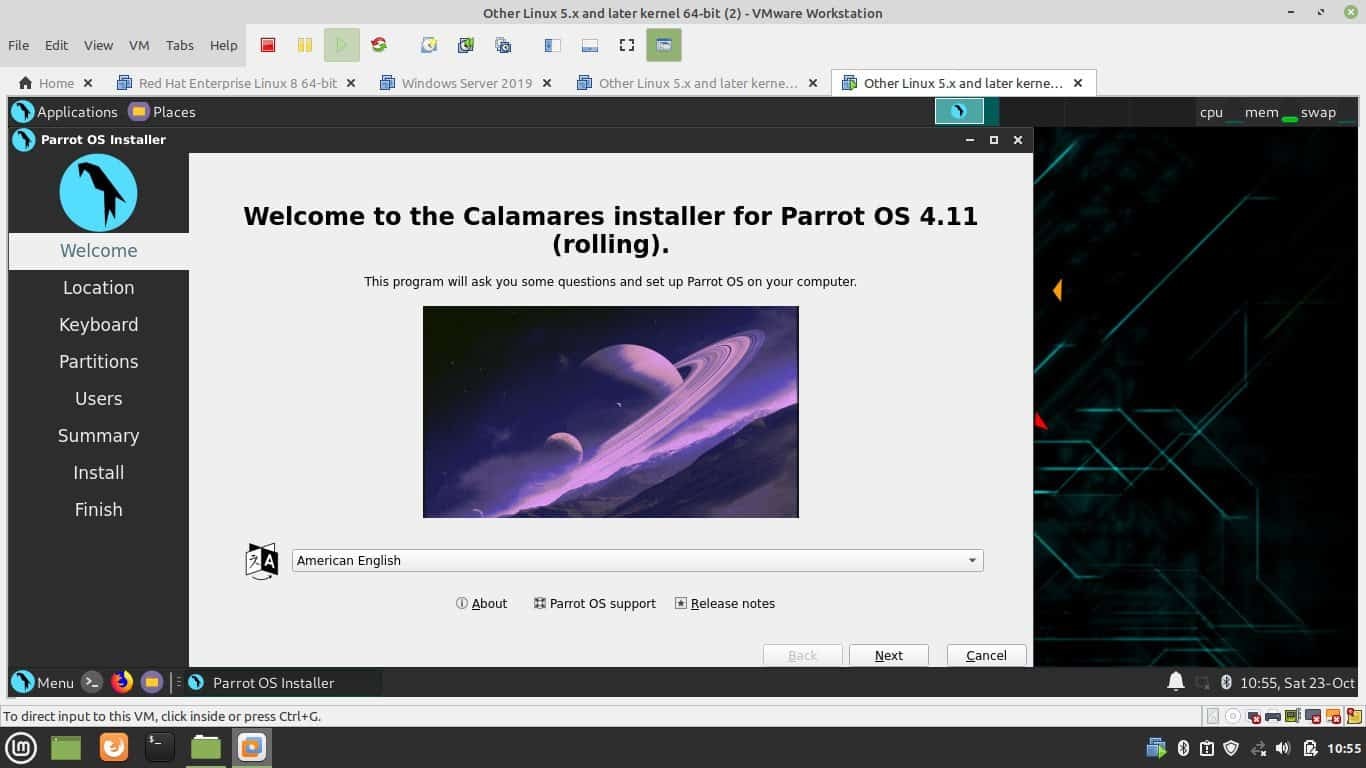Toggle the thumbnail bar toolbar icon
1366x768 pixels.
(x=590, y=45)
